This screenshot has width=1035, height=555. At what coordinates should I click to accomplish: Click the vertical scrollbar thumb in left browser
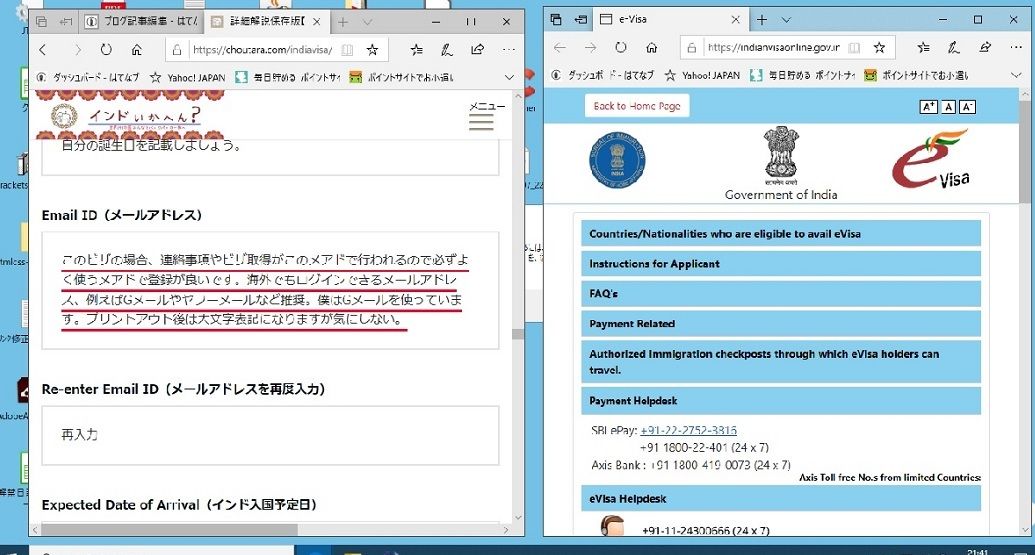pos(518,334)
